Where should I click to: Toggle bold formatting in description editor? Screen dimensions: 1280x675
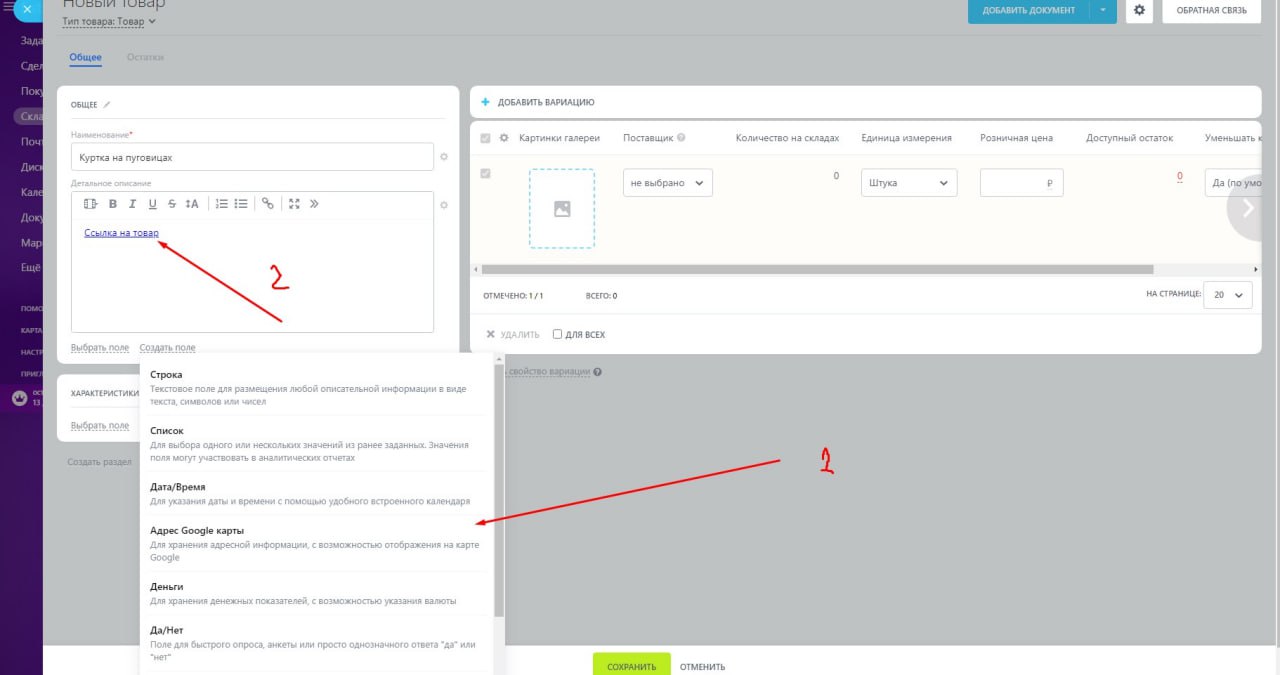point(113,204)
